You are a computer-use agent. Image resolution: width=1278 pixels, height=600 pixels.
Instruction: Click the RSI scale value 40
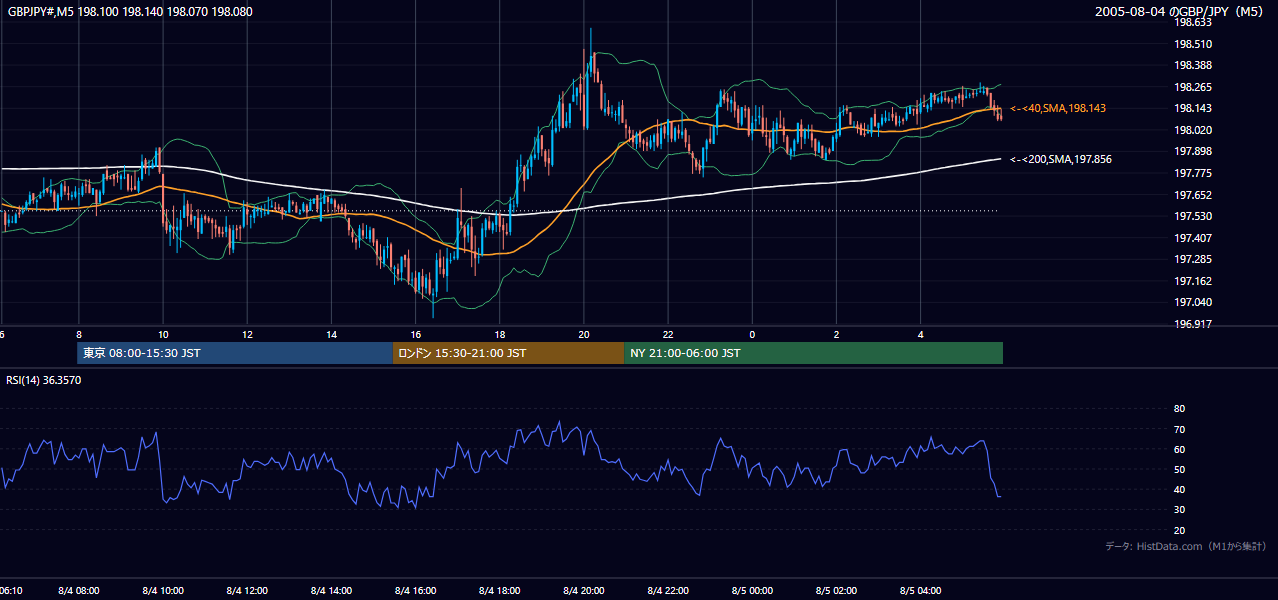[1179, 490]
